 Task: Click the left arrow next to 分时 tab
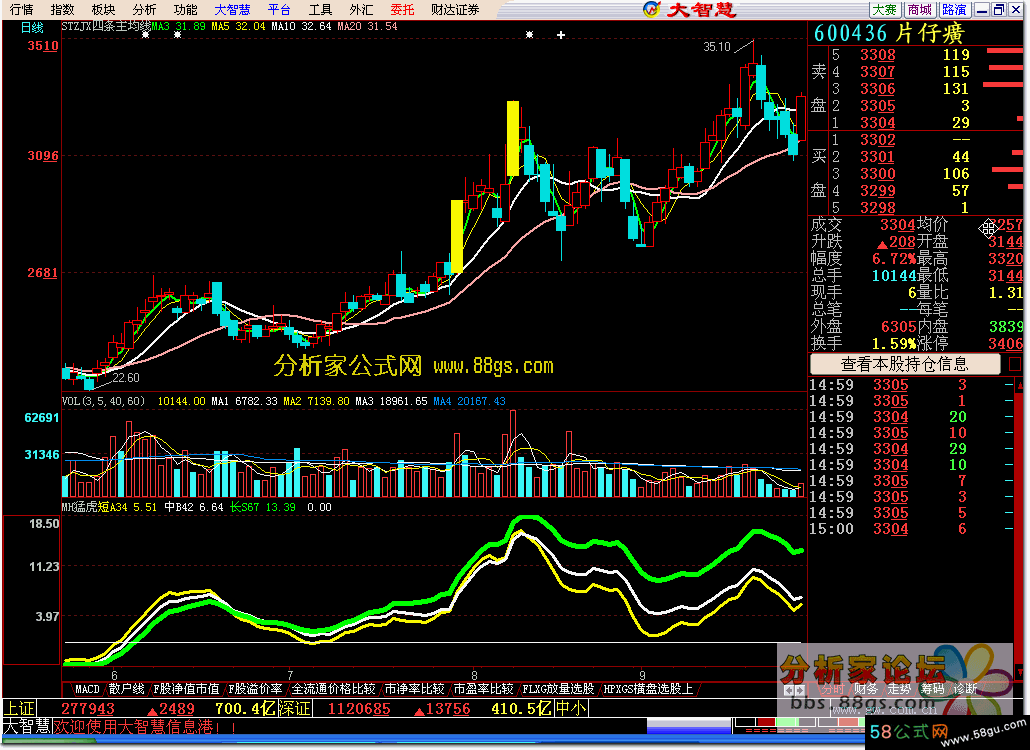pos(790,690)
